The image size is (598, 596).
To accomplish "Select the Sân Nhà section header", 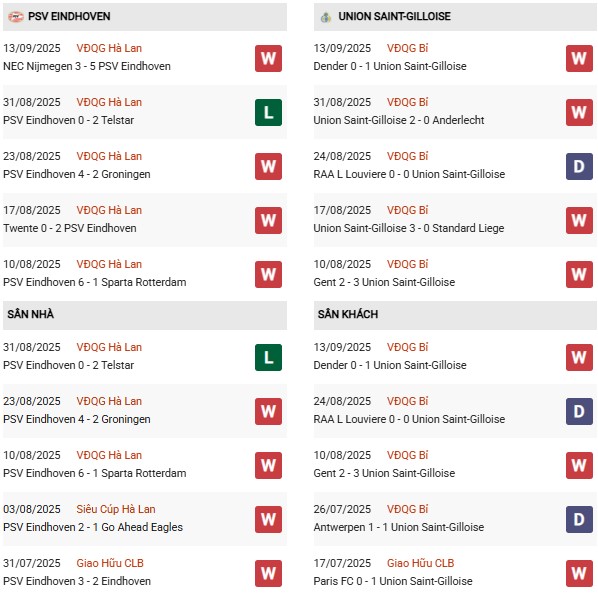I will (x=145, y=315).
